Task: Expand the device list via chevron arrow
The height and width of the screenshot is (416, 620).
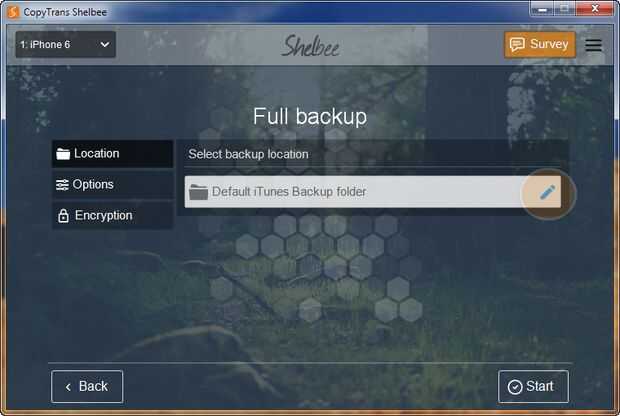Action: point(105,45)
